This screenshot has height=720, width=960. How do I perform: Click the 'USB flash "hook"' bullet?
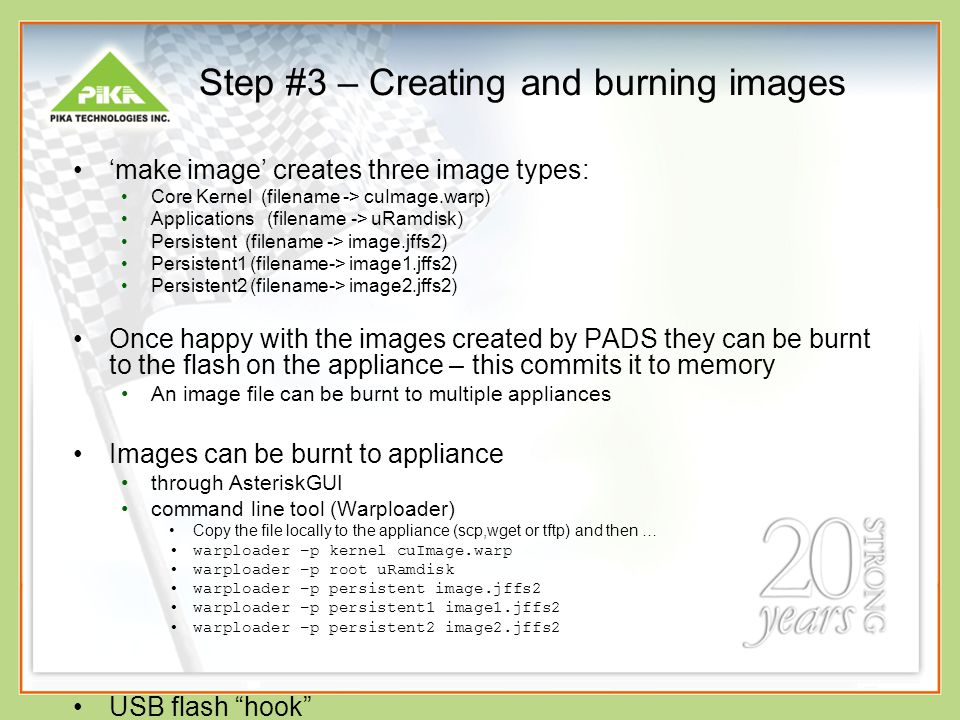pos(210,707)
